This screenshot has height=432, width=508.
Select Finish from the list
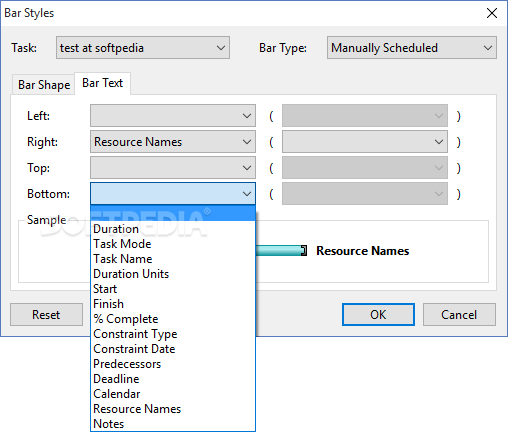click(x=173, y=304)
